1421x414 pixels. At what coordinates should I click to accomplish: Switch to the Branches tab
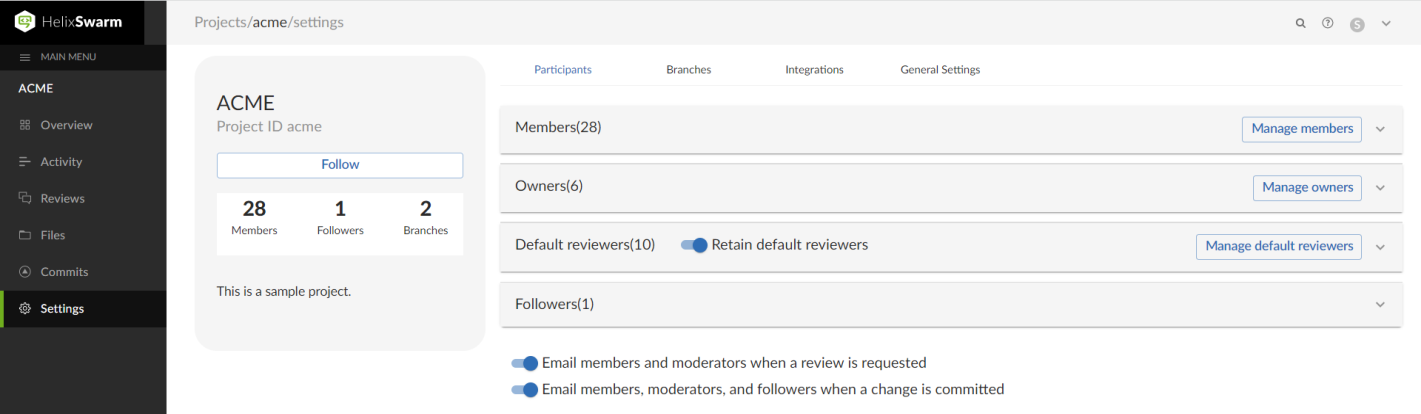point(688,70)
